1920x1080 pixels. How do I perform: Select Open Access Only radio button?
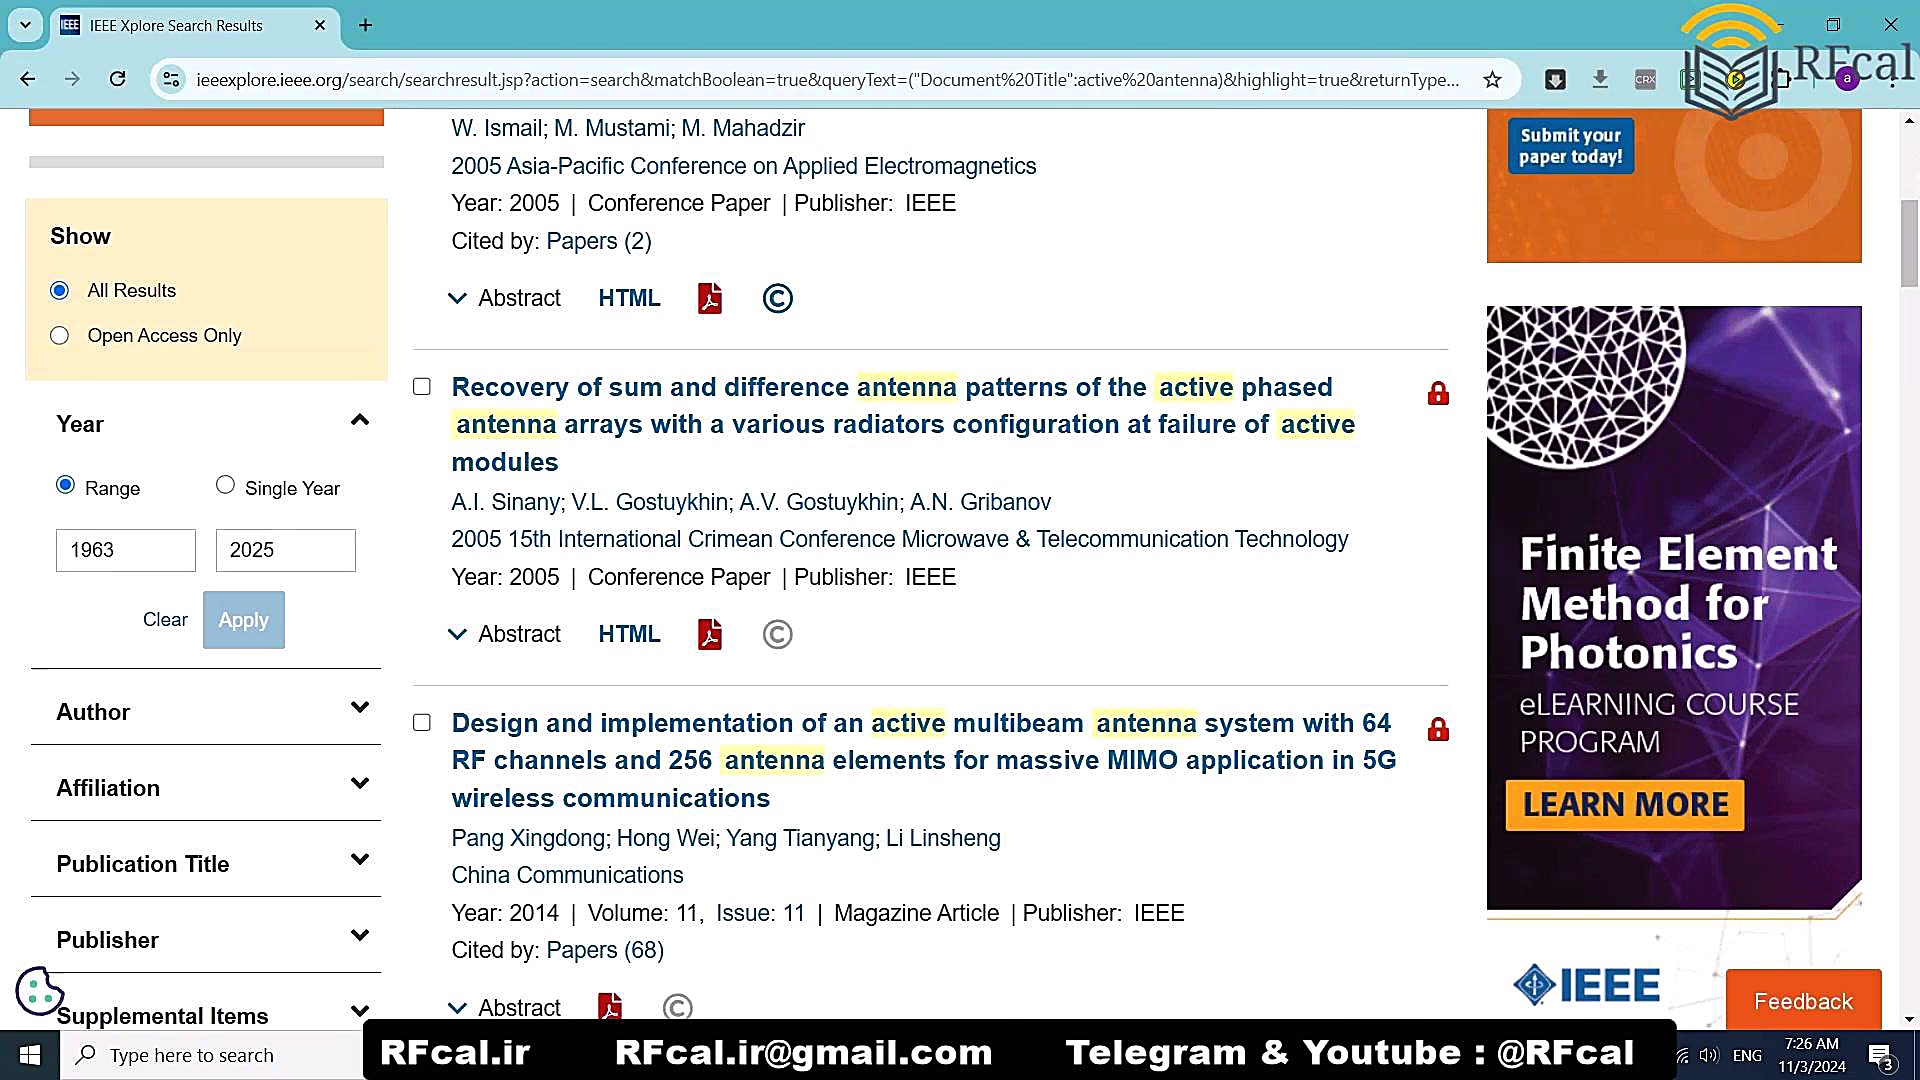(60, 336)
